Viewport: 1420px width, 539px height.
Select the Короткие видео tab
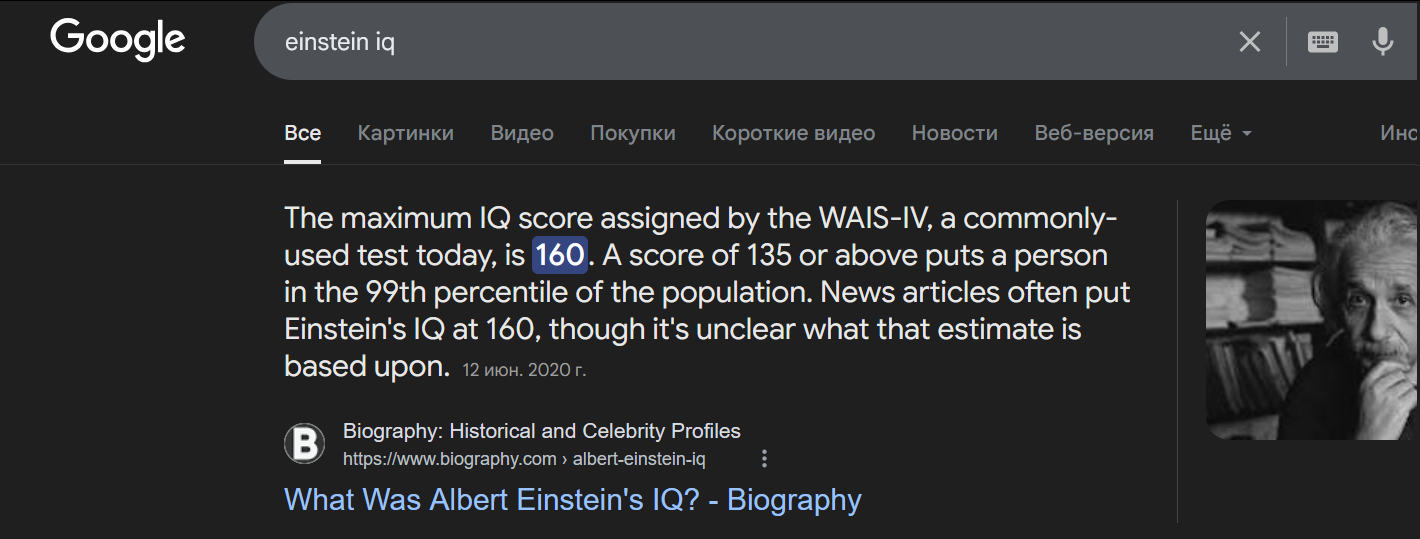click(x=793, y=133)
